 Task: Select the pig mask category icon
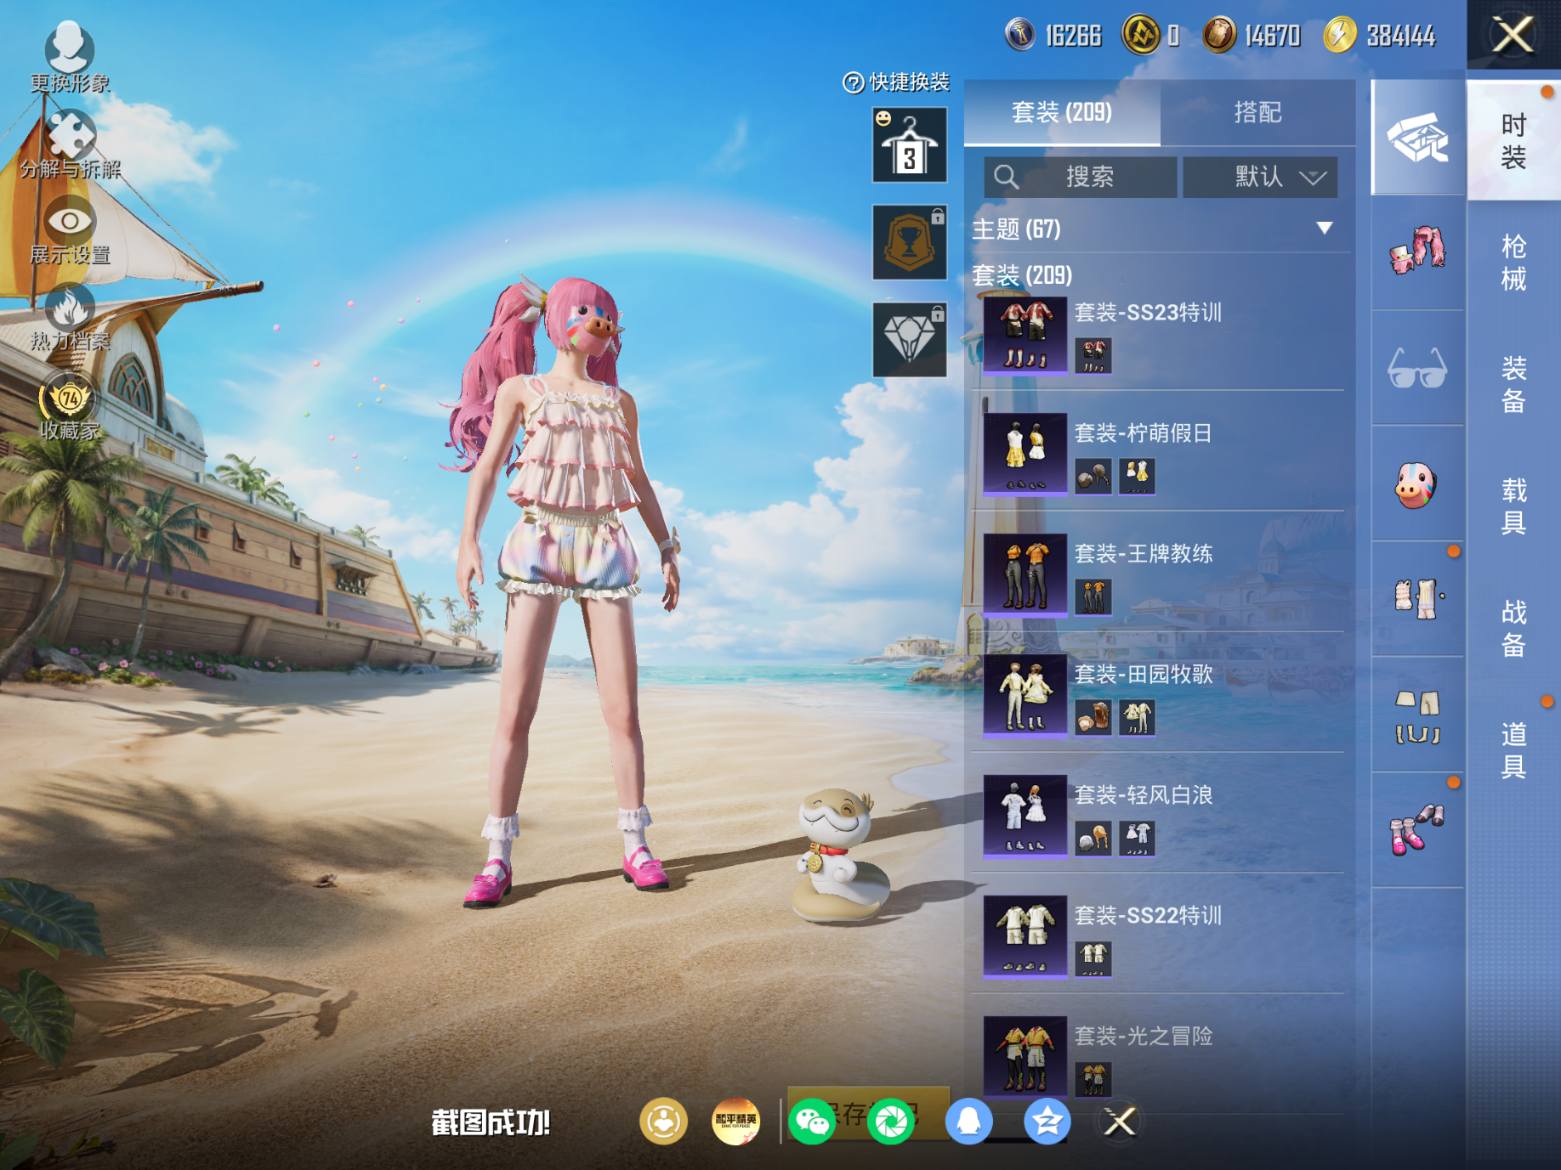1417,484
